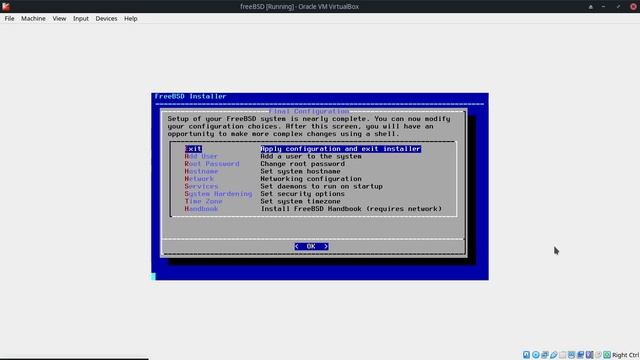Select the System Hardening option
Image resolution: width=640 pixels, height=360 pixels.
click(x=218, y=194)
